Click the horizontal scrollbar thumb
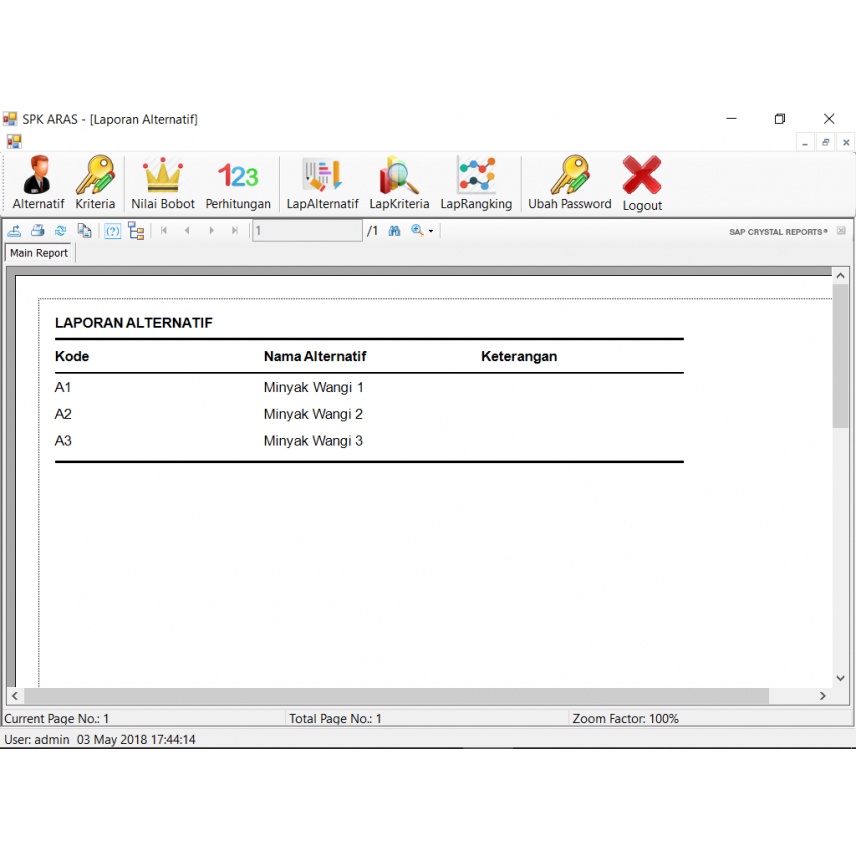The width and height of the screenshot is (856, 856). click(x=396, y=696)
